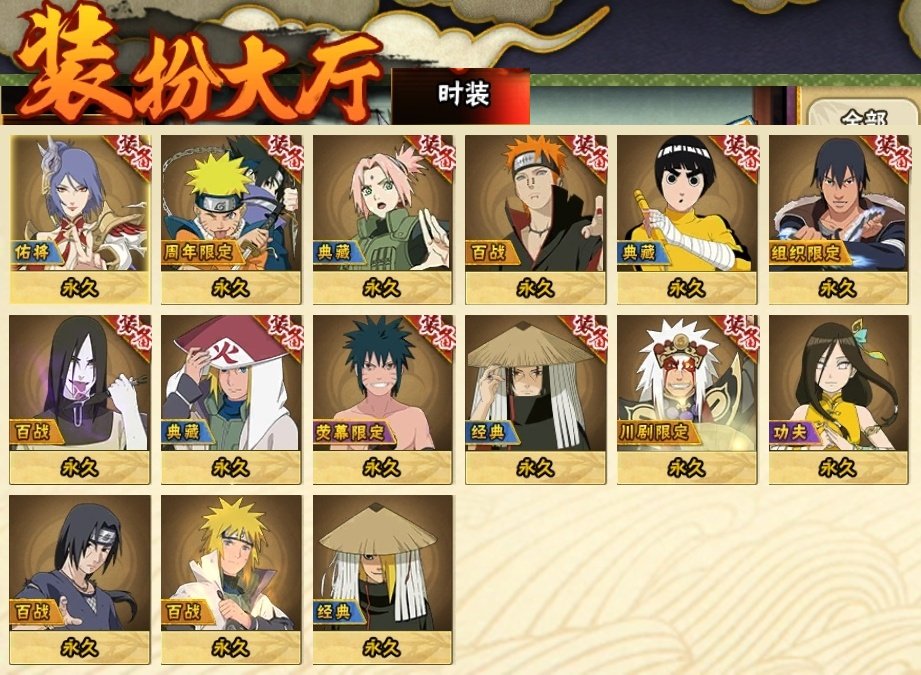Choose the 荧幕限定 Menma costume

(x=383, y=399)
